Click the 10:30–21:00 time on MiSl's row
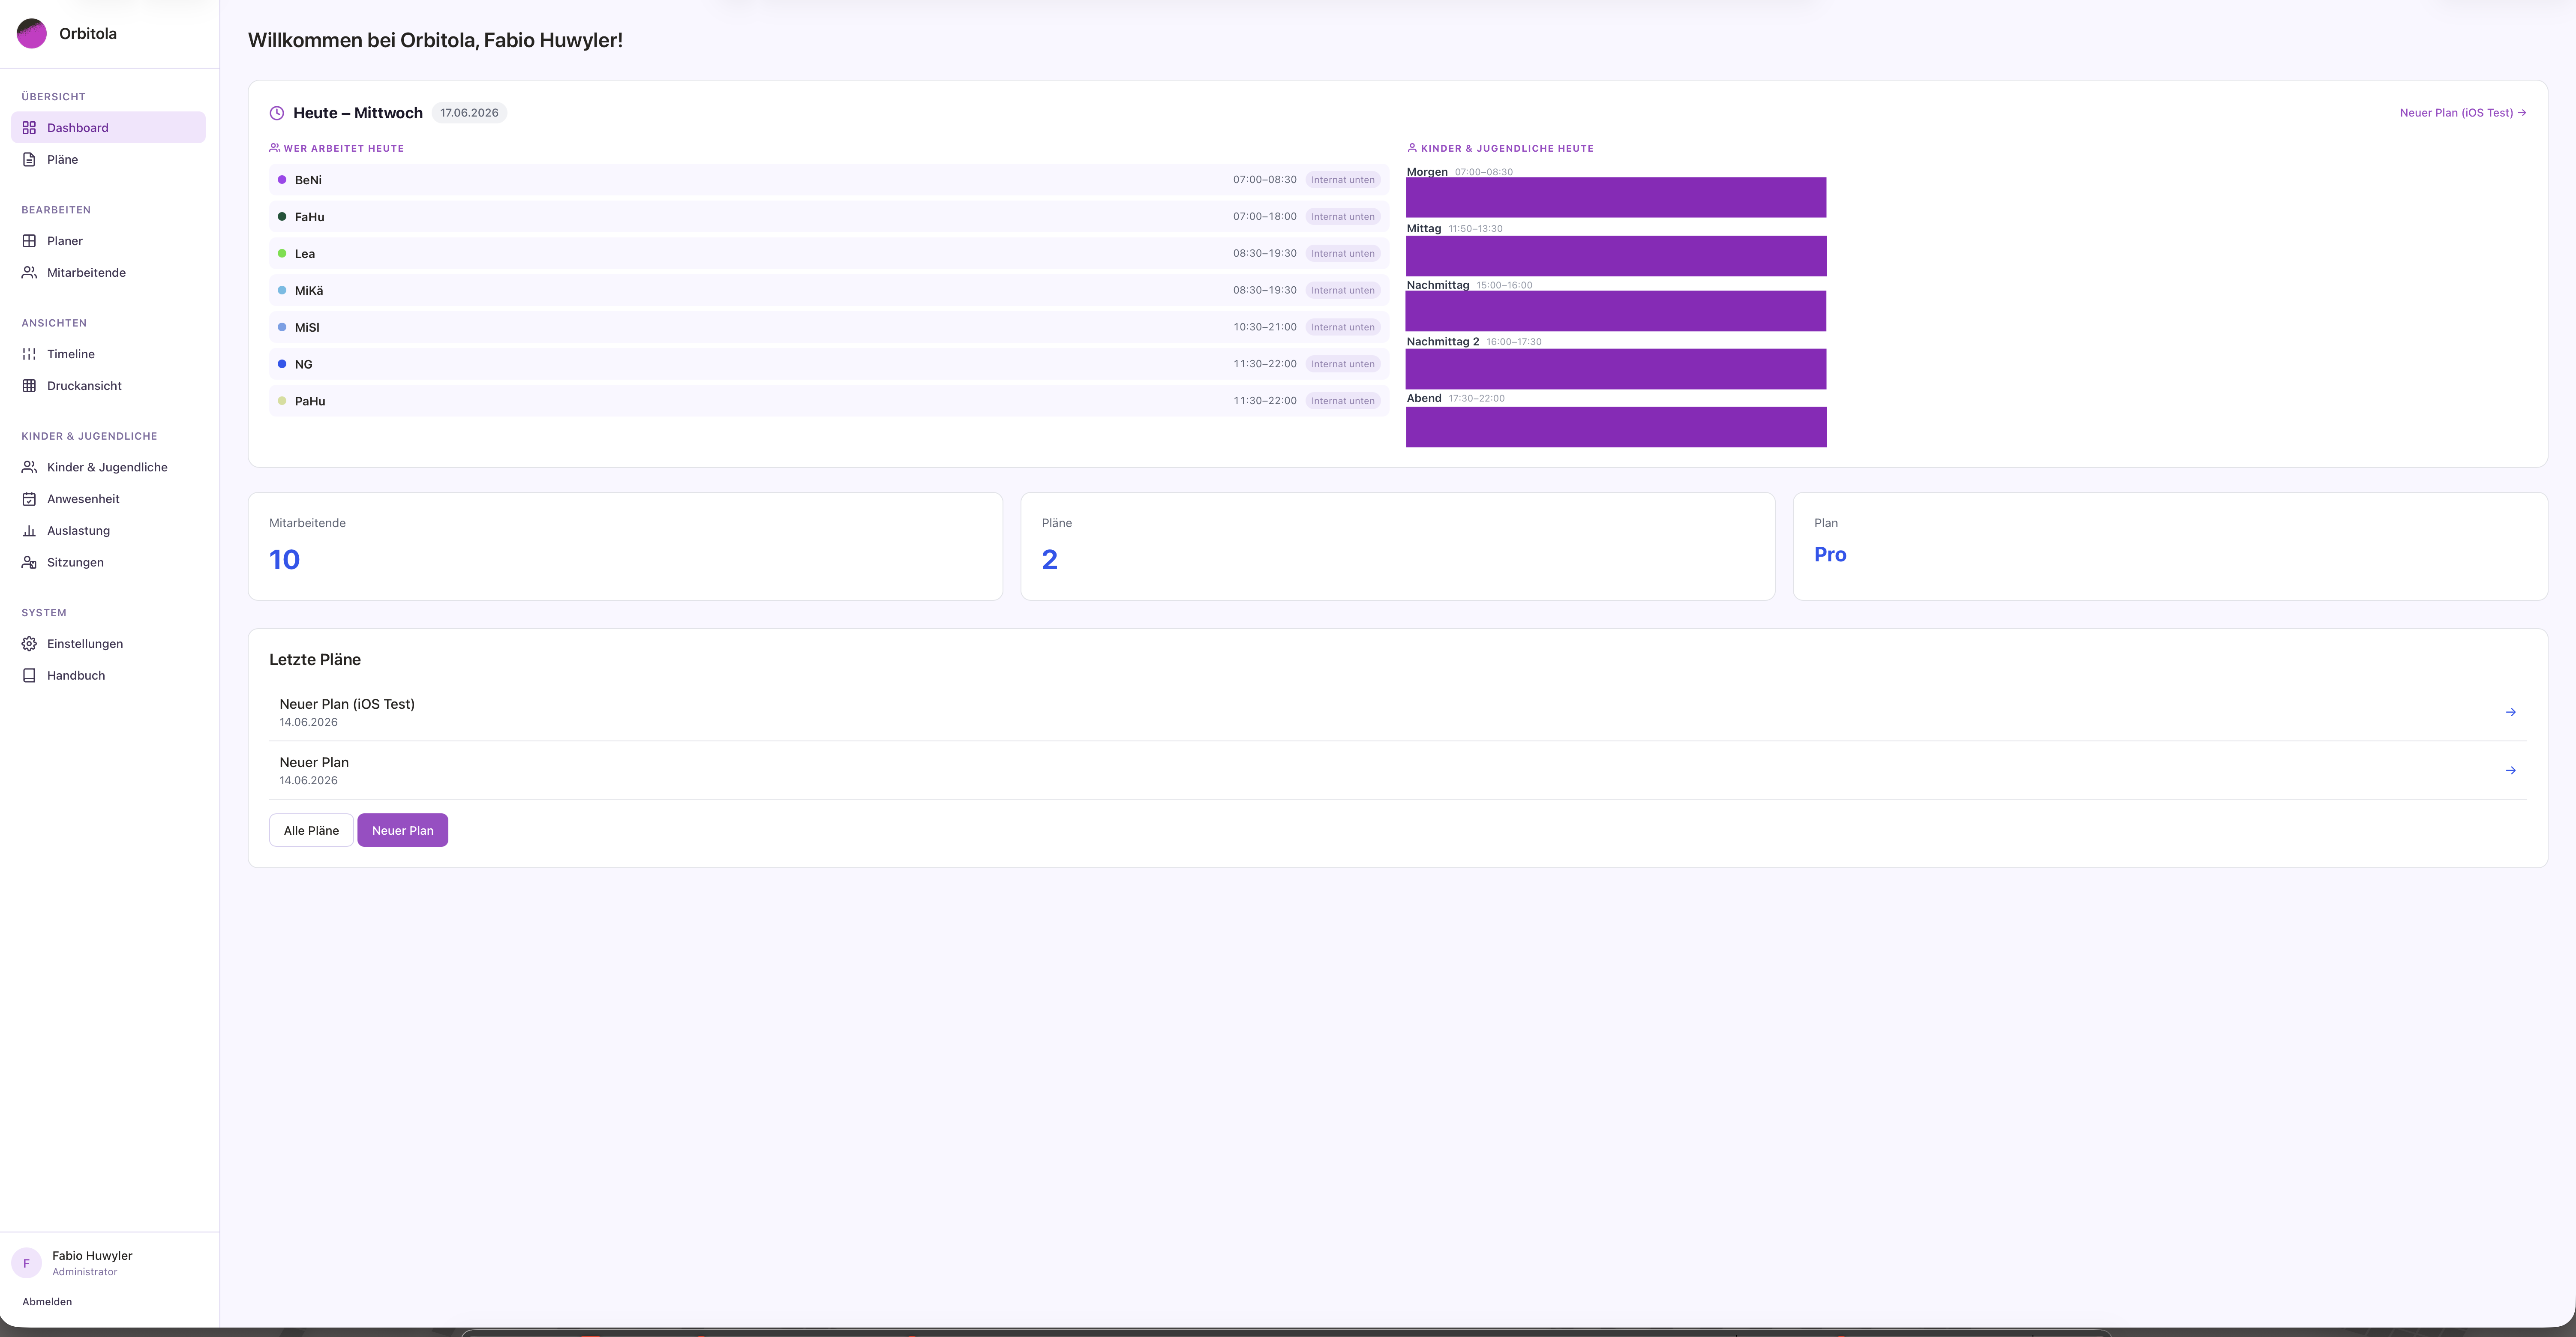 [1265, 328]
